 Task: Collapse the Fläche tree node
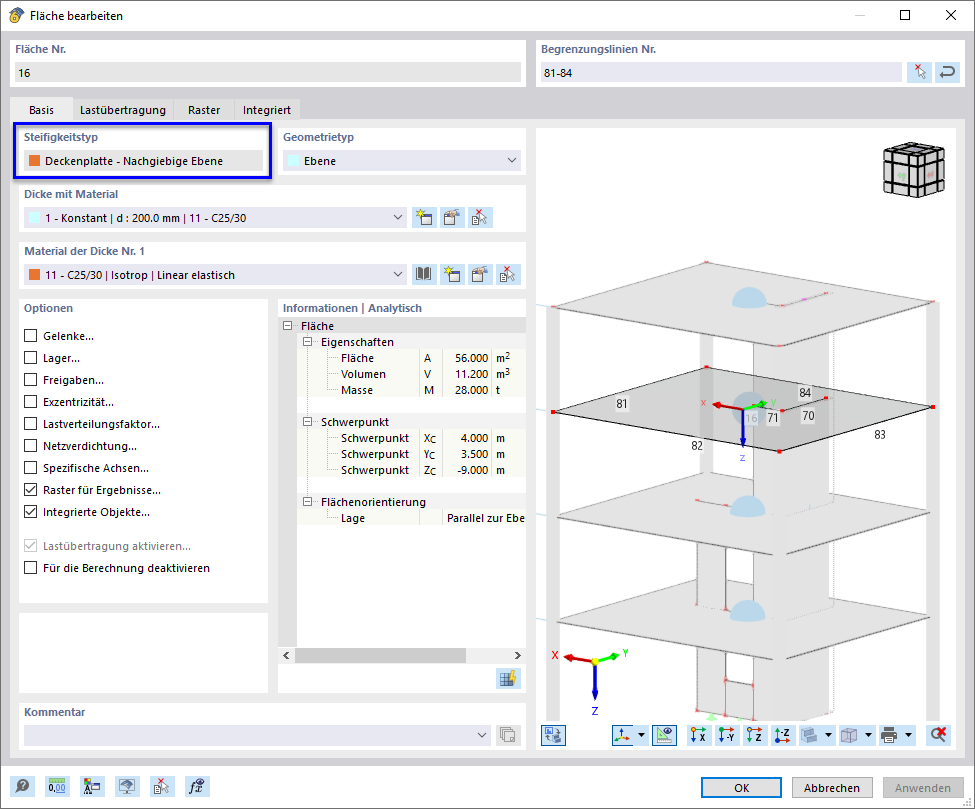(288, 326)
